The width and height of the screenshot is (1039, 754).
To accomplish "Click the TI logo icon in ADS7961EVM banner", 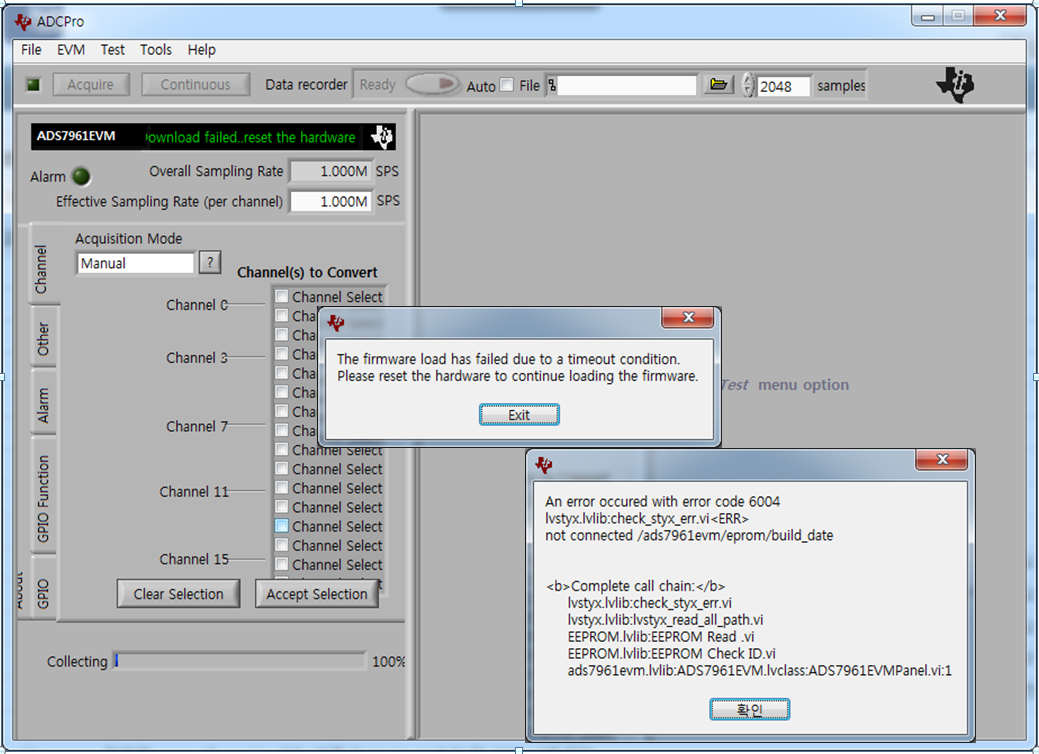I will (382, 137).
